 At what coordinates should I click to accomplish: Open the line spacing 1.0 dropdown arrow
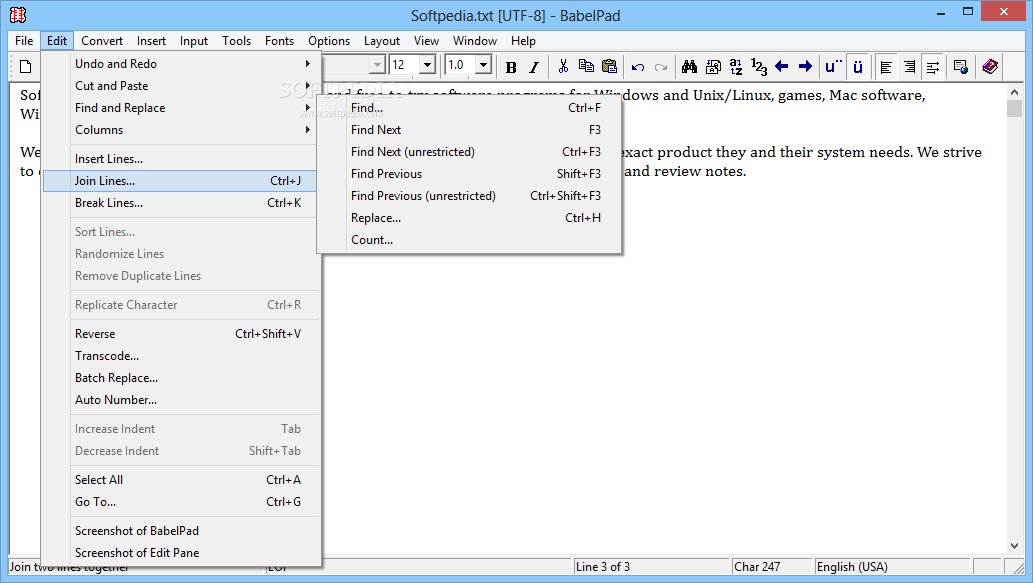click(484, 65)
